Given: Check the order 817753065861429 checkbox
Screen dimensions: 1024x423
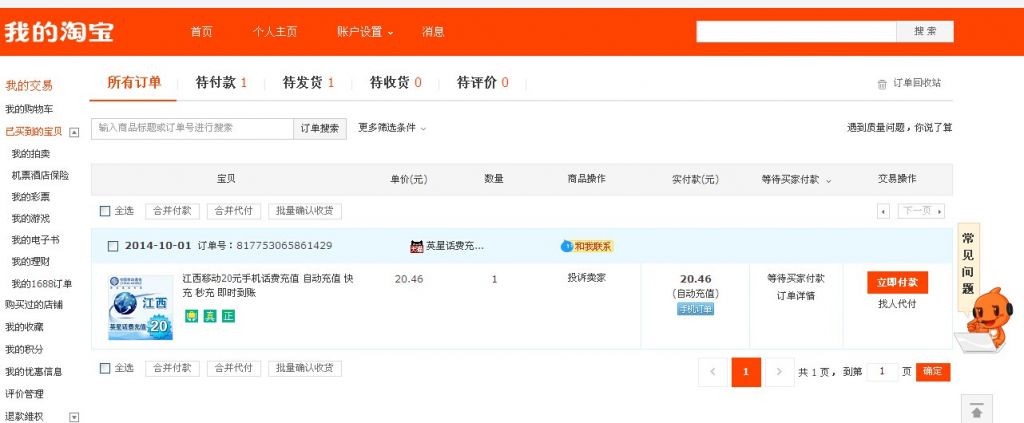Looking at the screenshot, I should pyautogui.click(x=113, y=246).
